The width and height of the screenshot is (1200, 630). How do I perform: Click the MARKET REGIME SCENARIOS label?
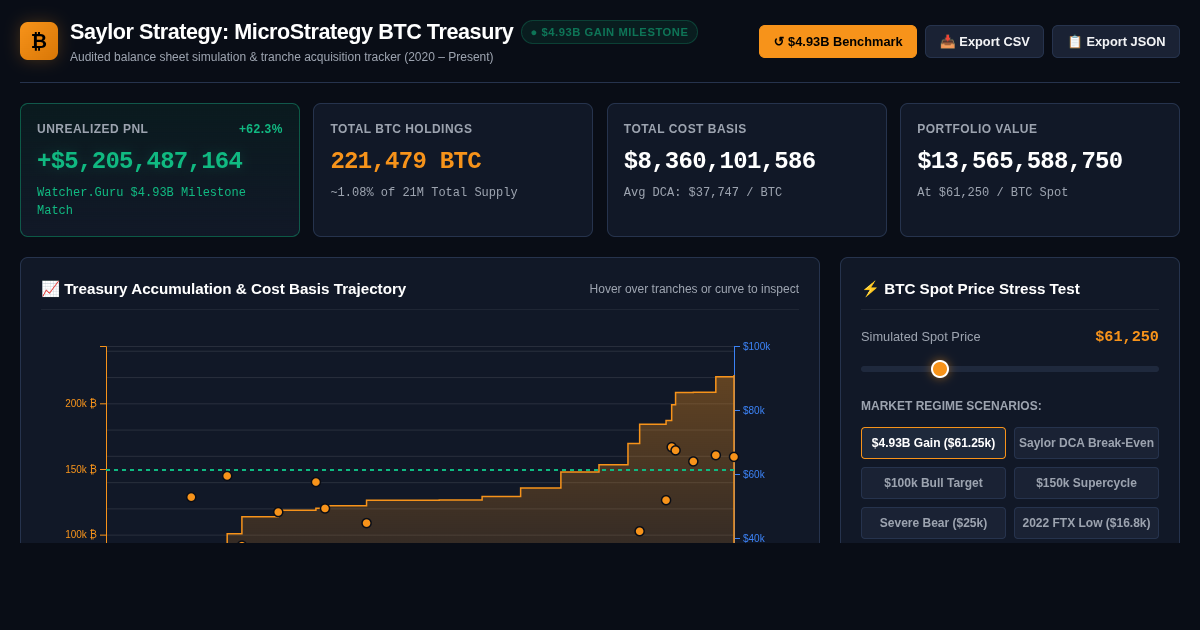[951, 406]
